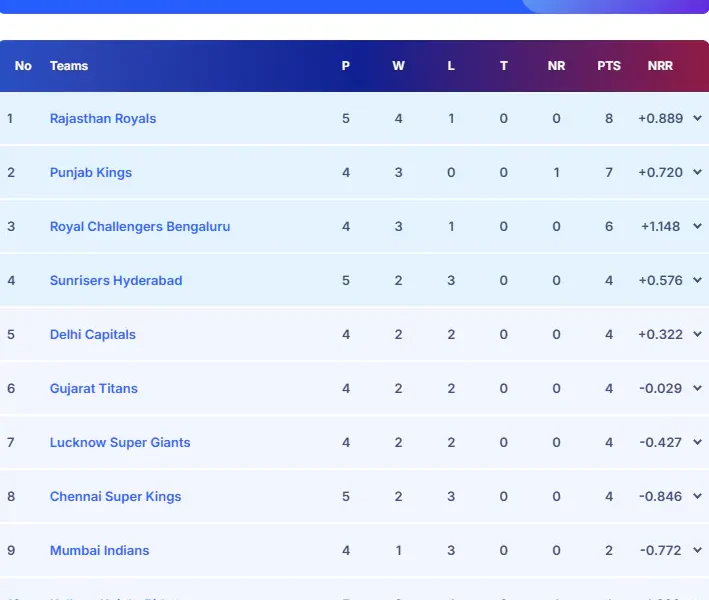Open the Rajasthan Royals team link
This screenshot has width=709, height=600.
103,118
